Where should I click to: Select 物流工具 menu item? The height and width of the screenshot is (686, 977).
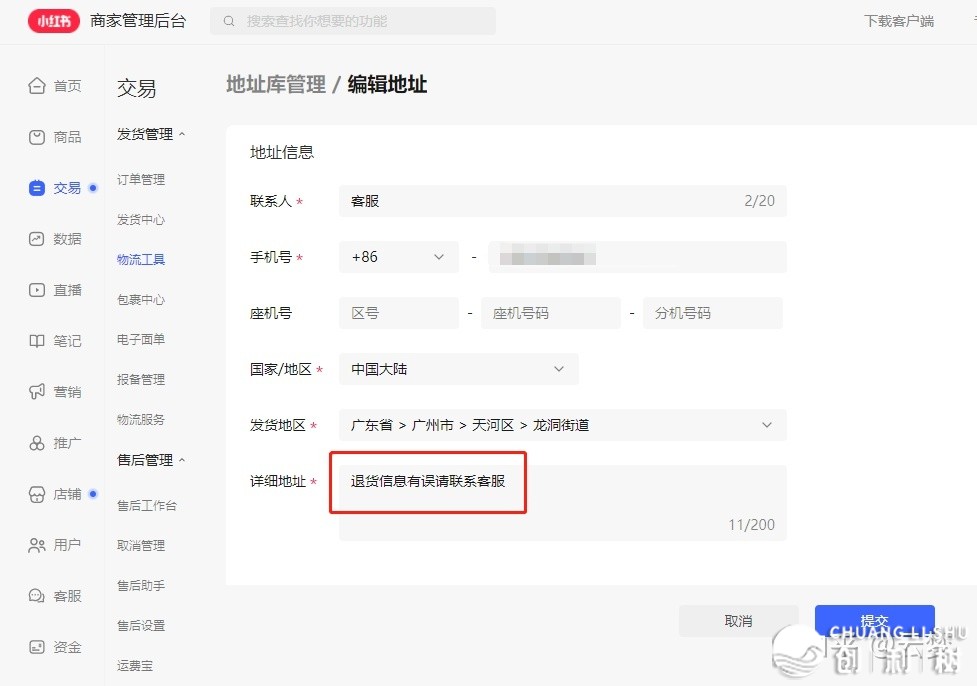pos(141,260)
